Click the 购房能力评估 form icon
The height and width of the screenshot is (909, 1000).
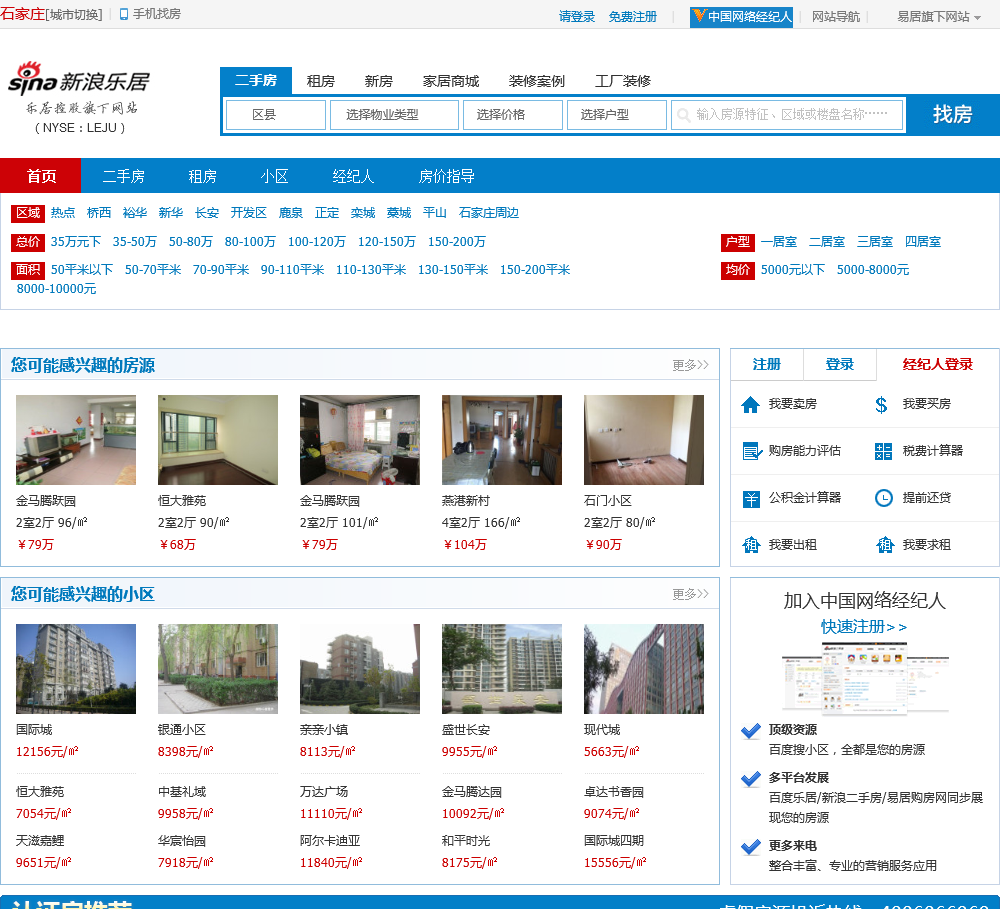pyautogui.click(x=752, y=451)
